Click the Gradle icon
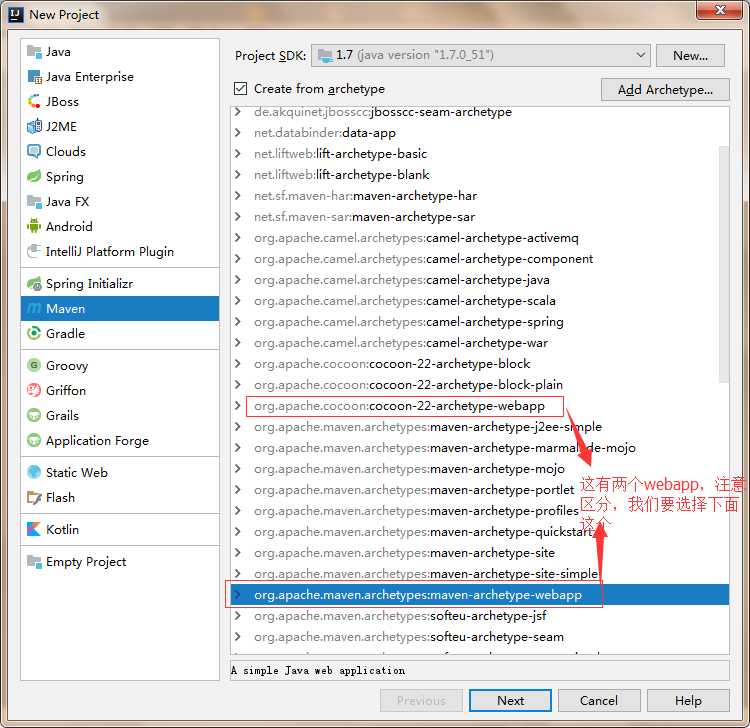This screenshot has height=728, width=750. coord(34,333)
